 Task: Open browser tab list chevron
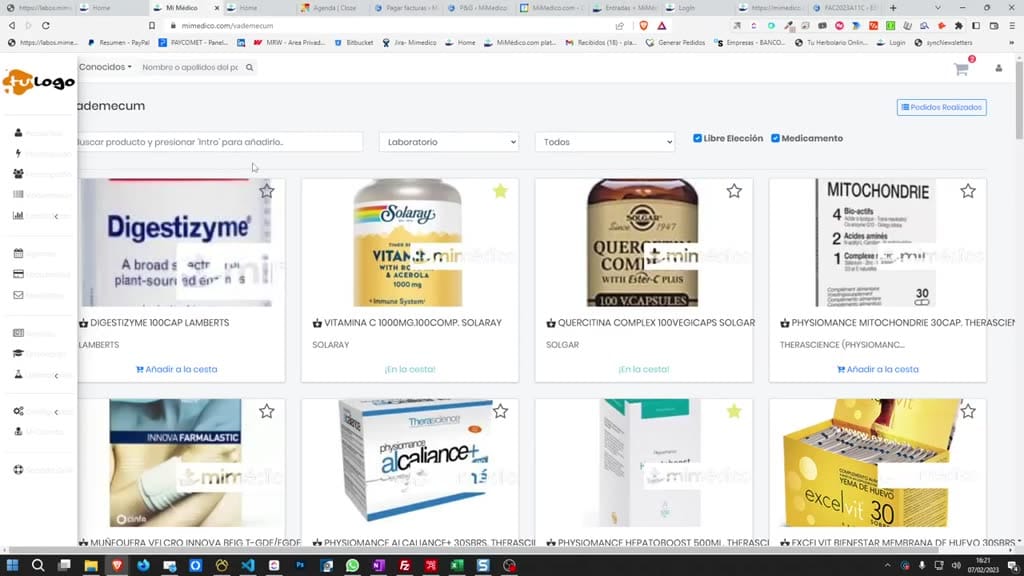coord(938,8)
